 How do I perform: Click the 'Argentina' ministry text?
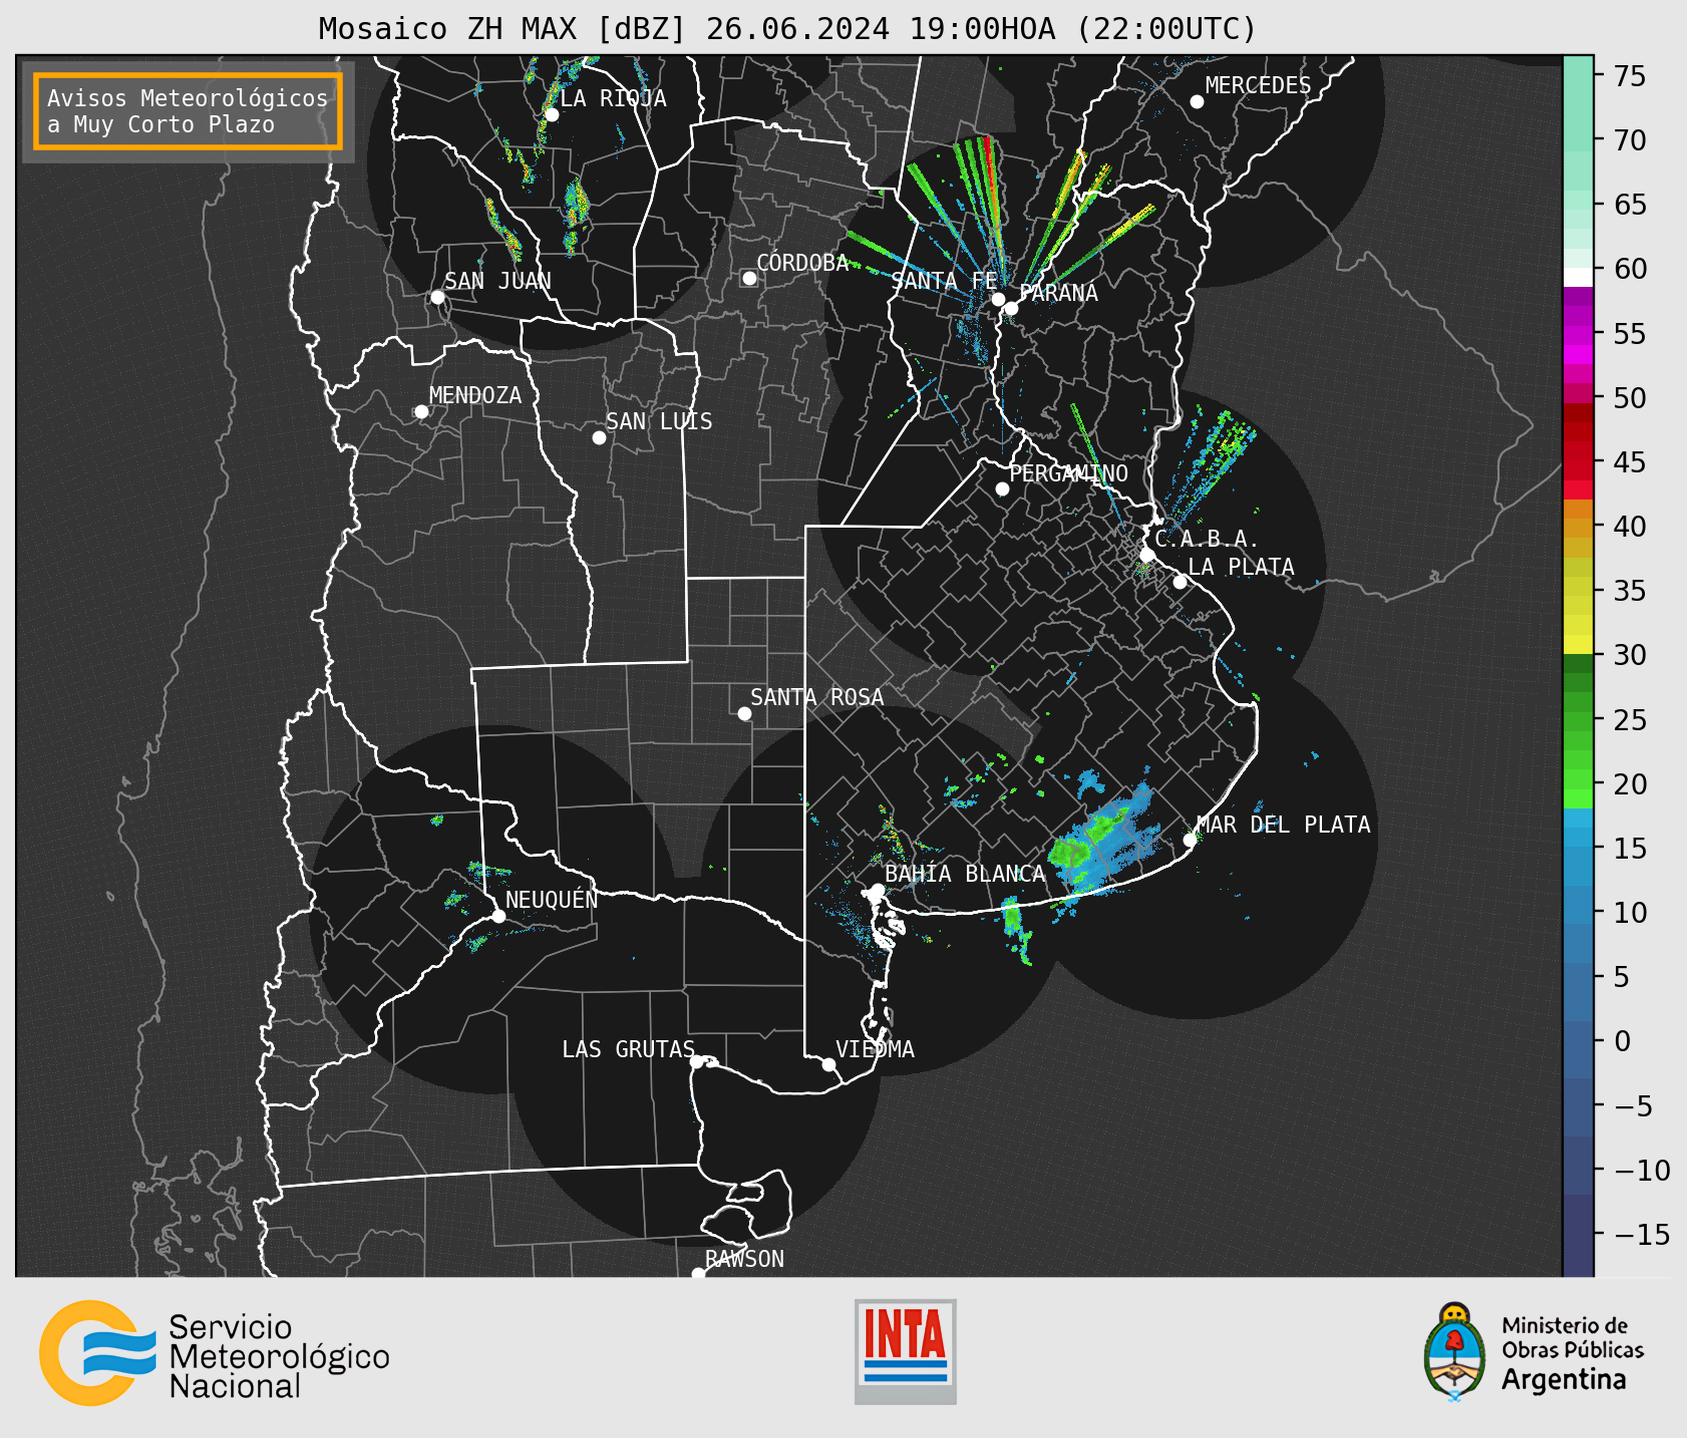click(1564, 1379)
